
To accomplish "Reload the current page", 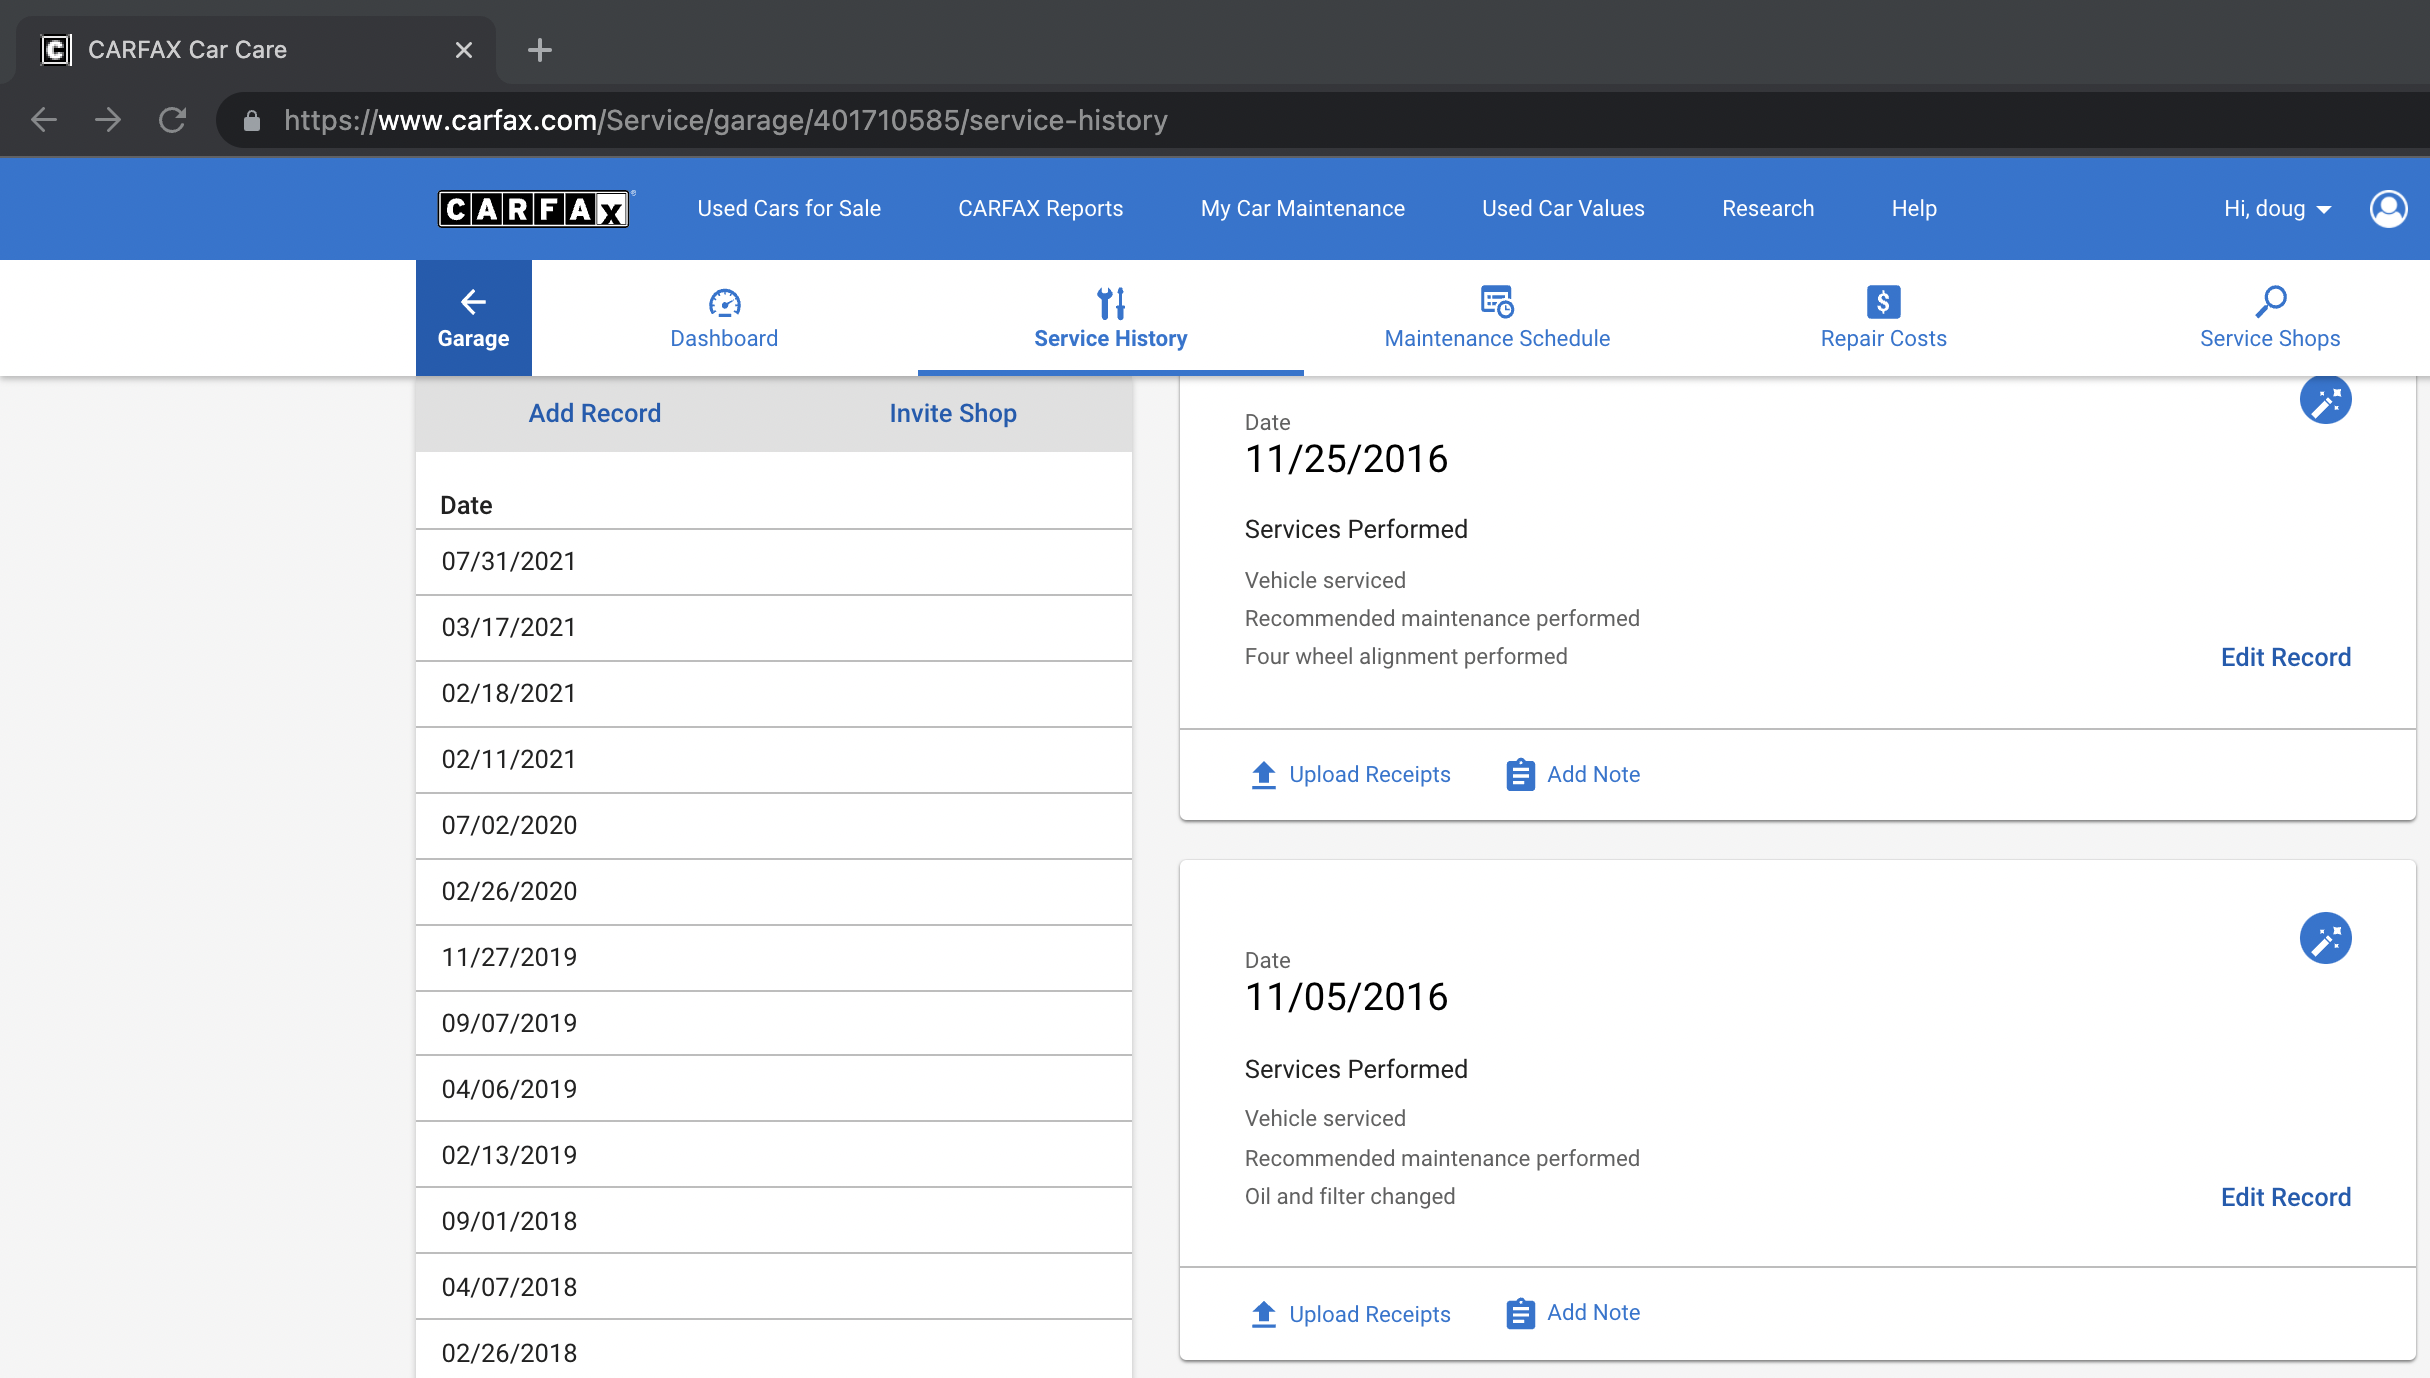I will pos(172,120).
